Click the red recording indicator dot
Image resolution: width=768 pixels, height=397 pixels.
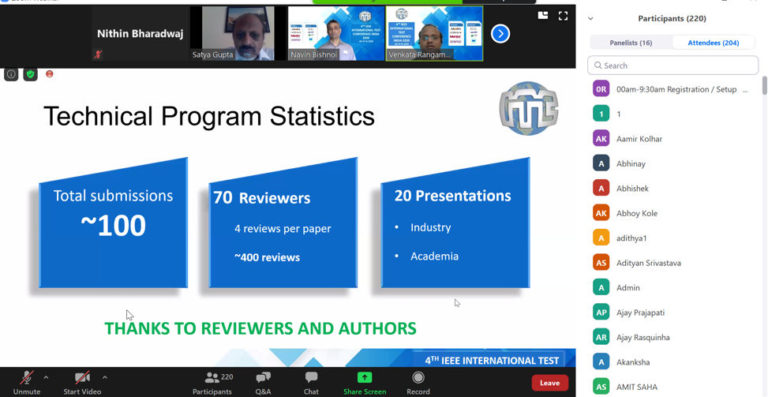(49, 74)
